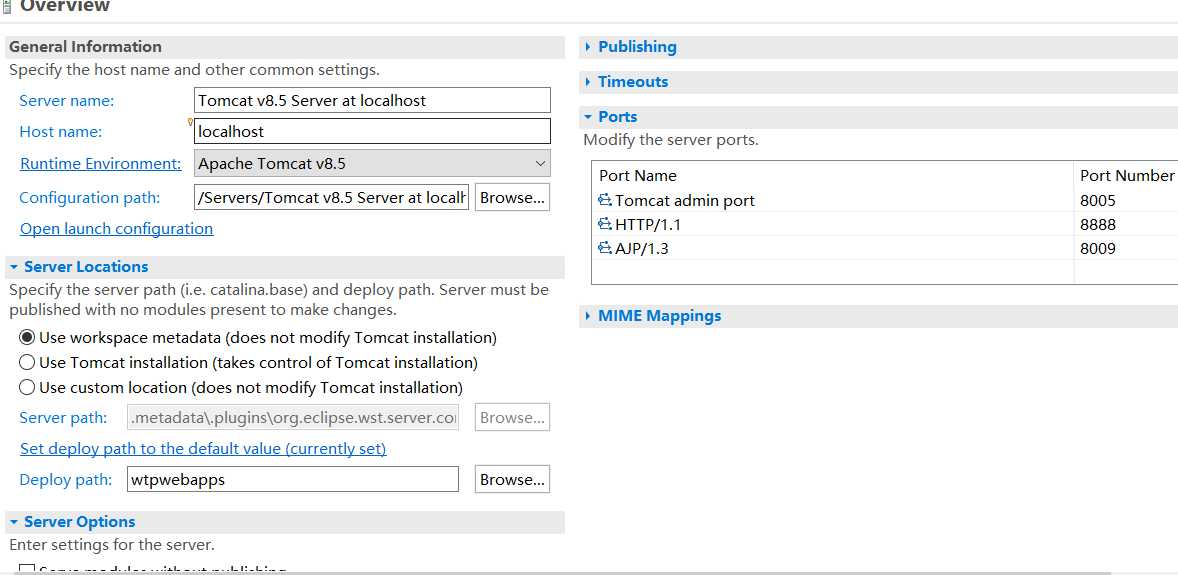Click the Tomcat admin port row icon
The width and height of the screenshot is (1178, 575).
[x=605, y=200]
